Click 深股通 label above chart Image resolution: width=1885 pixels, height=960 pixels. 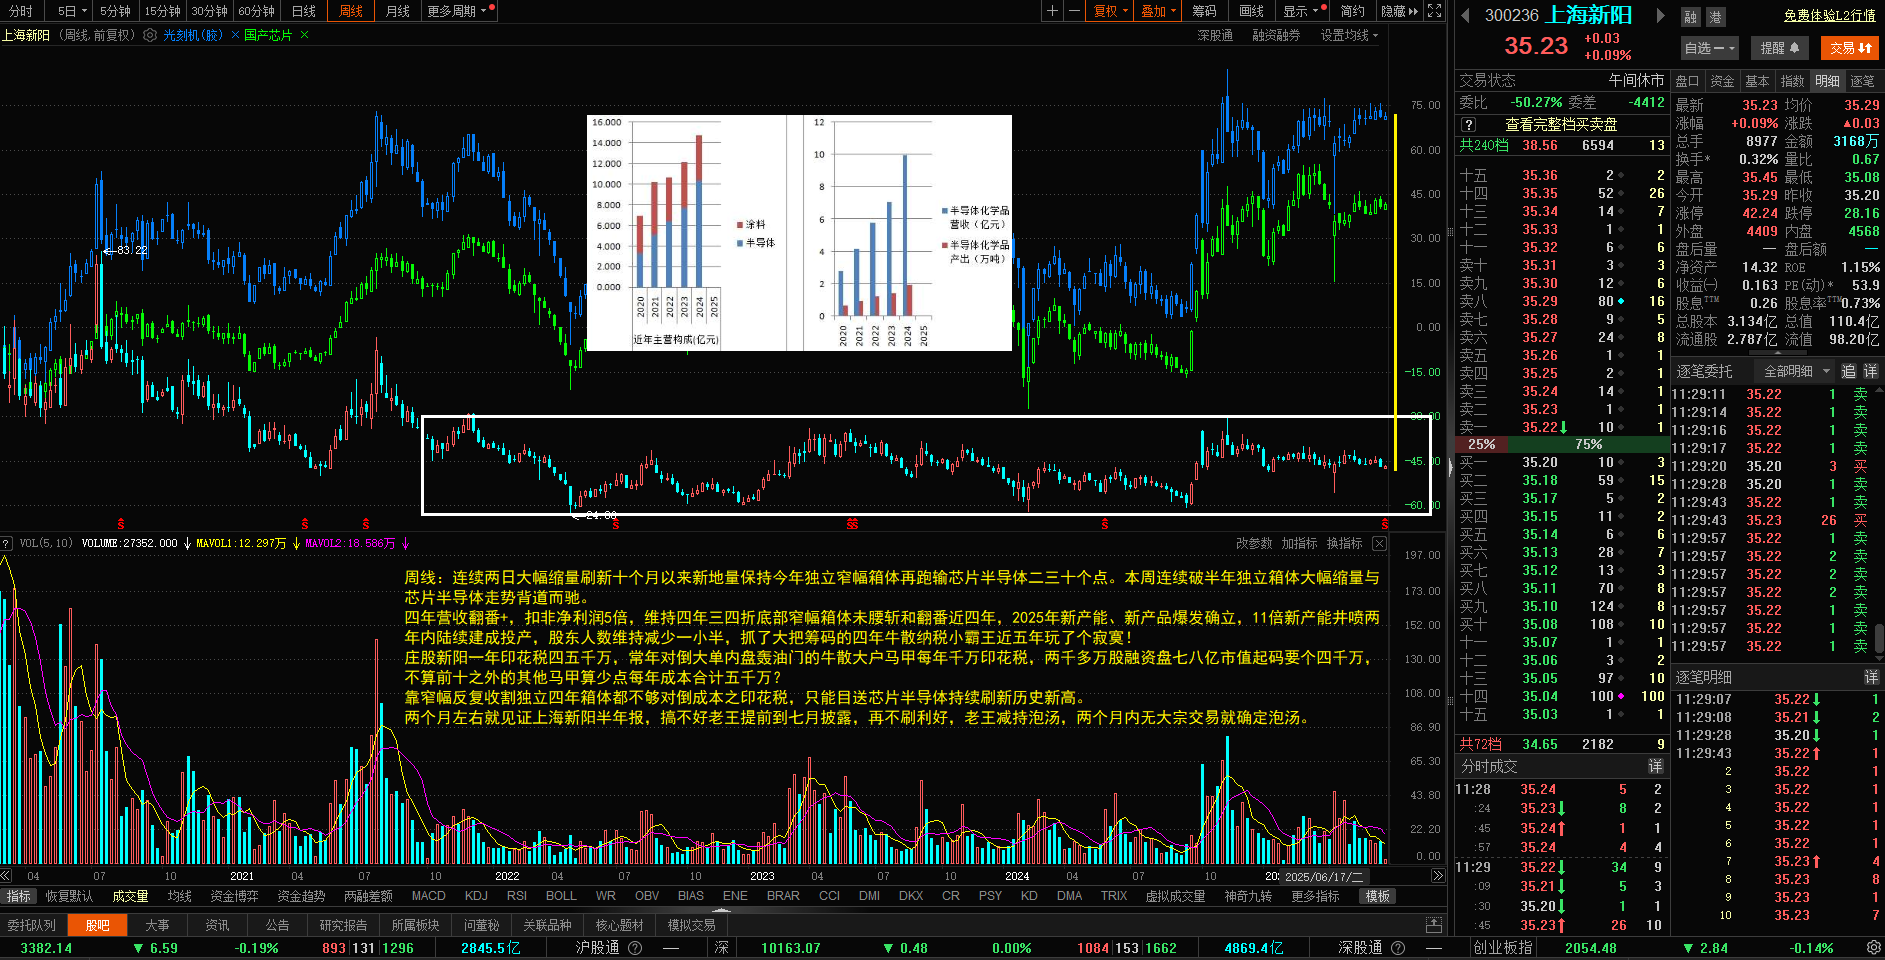point(1215,35)
